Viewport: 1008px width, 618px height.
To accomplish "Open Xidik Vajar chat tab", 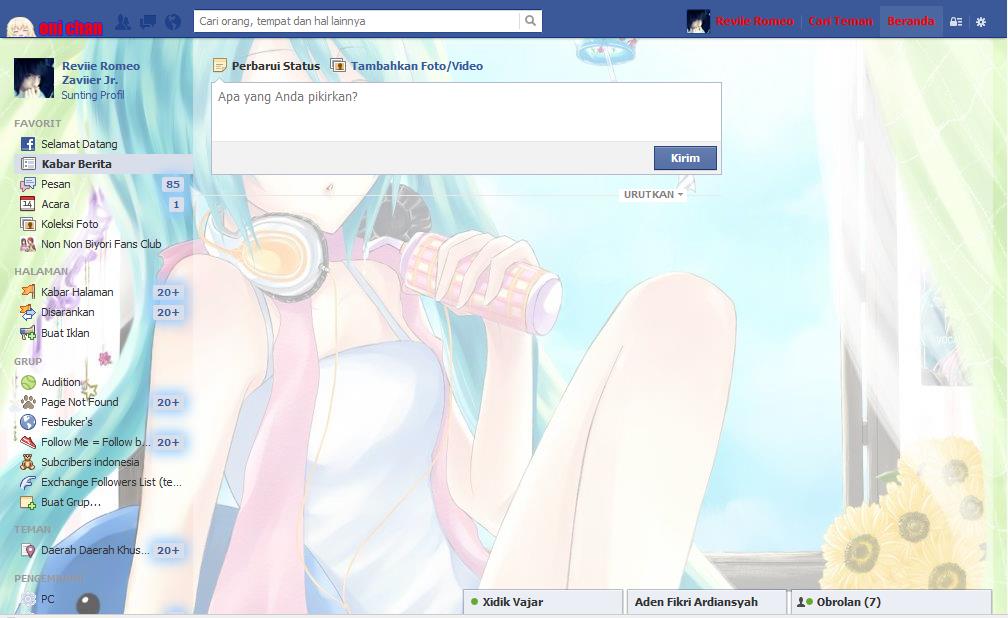I will (543, 603).
